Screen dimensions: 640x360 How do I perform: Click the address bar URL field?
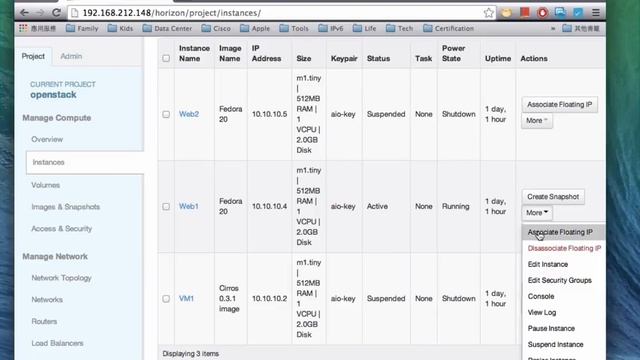pyautogui.click(x=282, y=13)
